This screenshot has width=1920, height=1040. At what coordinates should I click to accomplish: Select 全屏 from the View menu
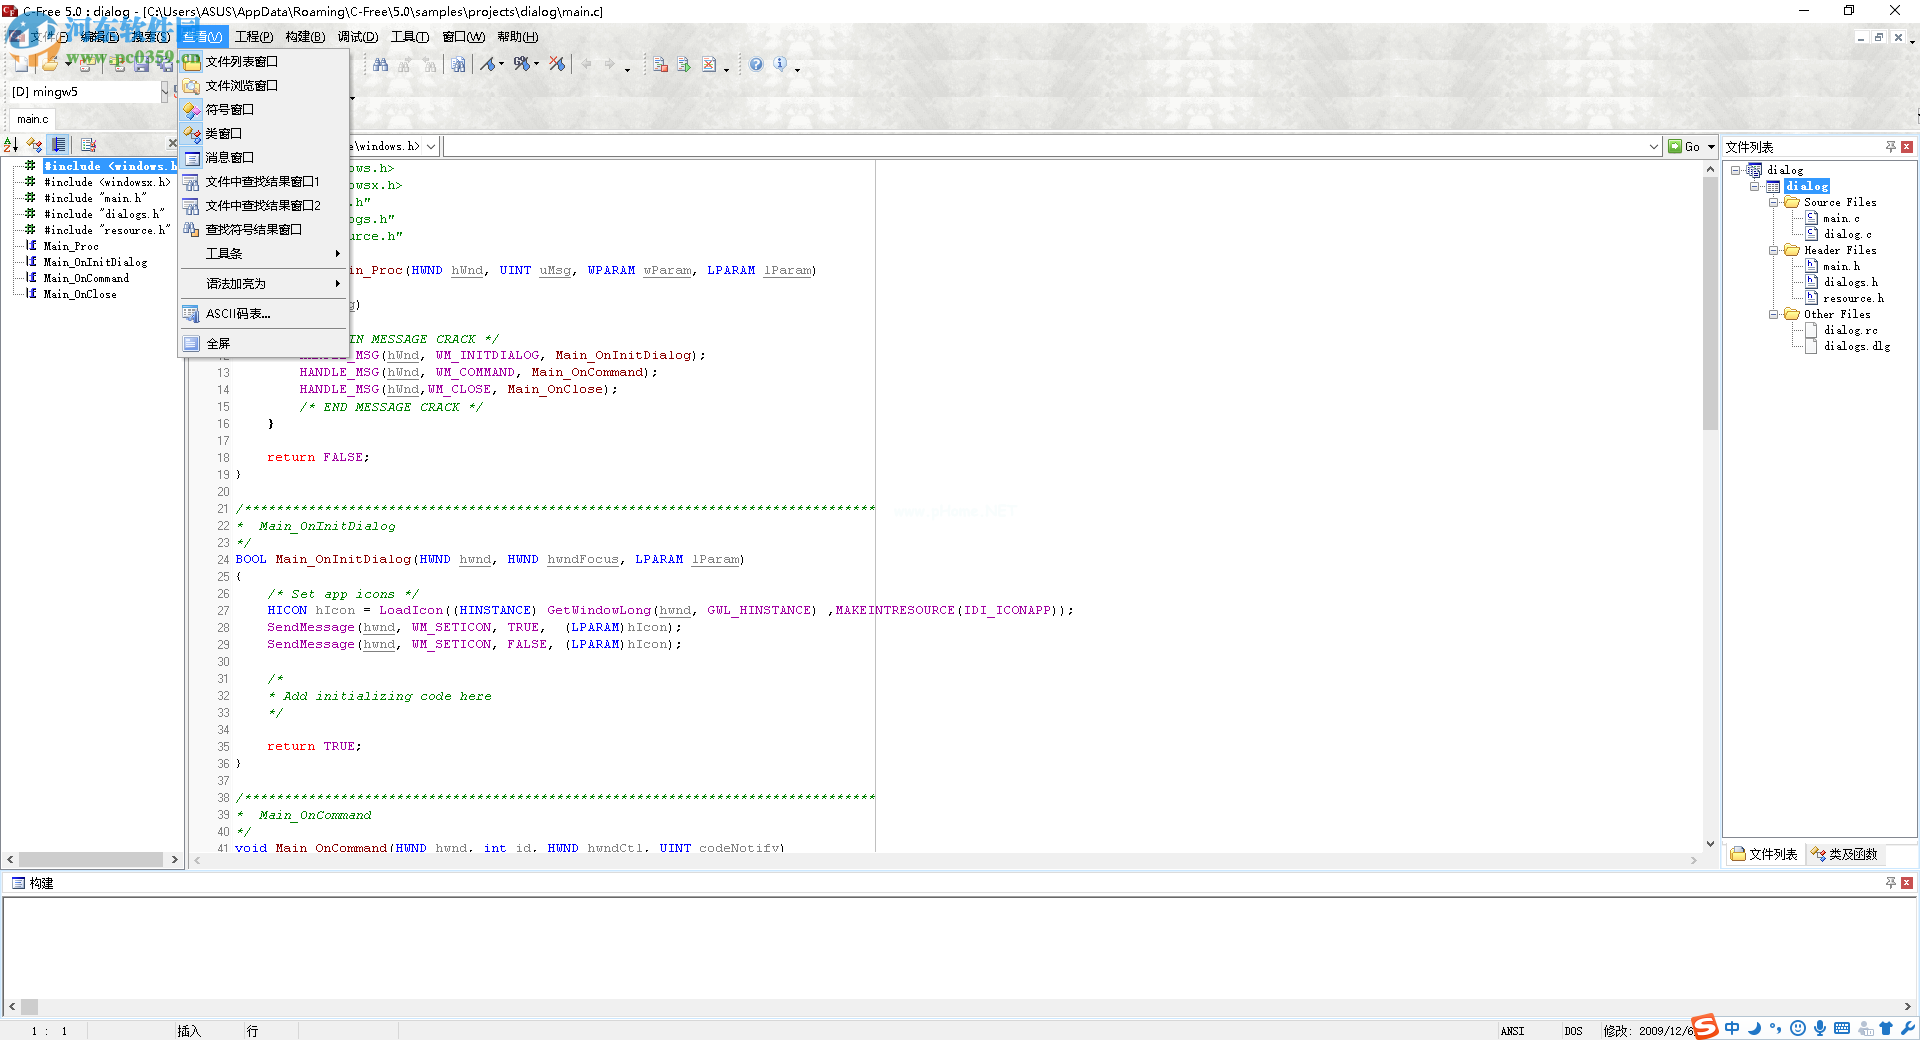[218, 344]
